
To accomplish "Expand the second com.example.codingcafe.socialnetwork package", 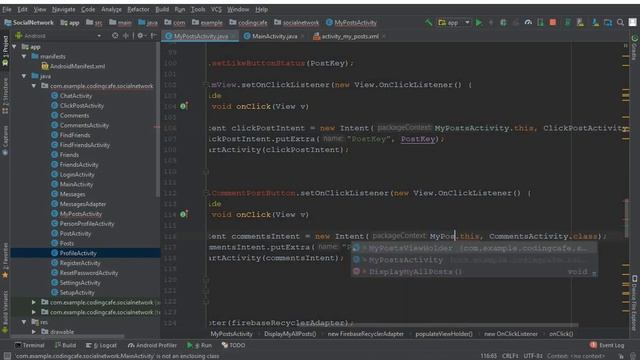I will [34, 302].
